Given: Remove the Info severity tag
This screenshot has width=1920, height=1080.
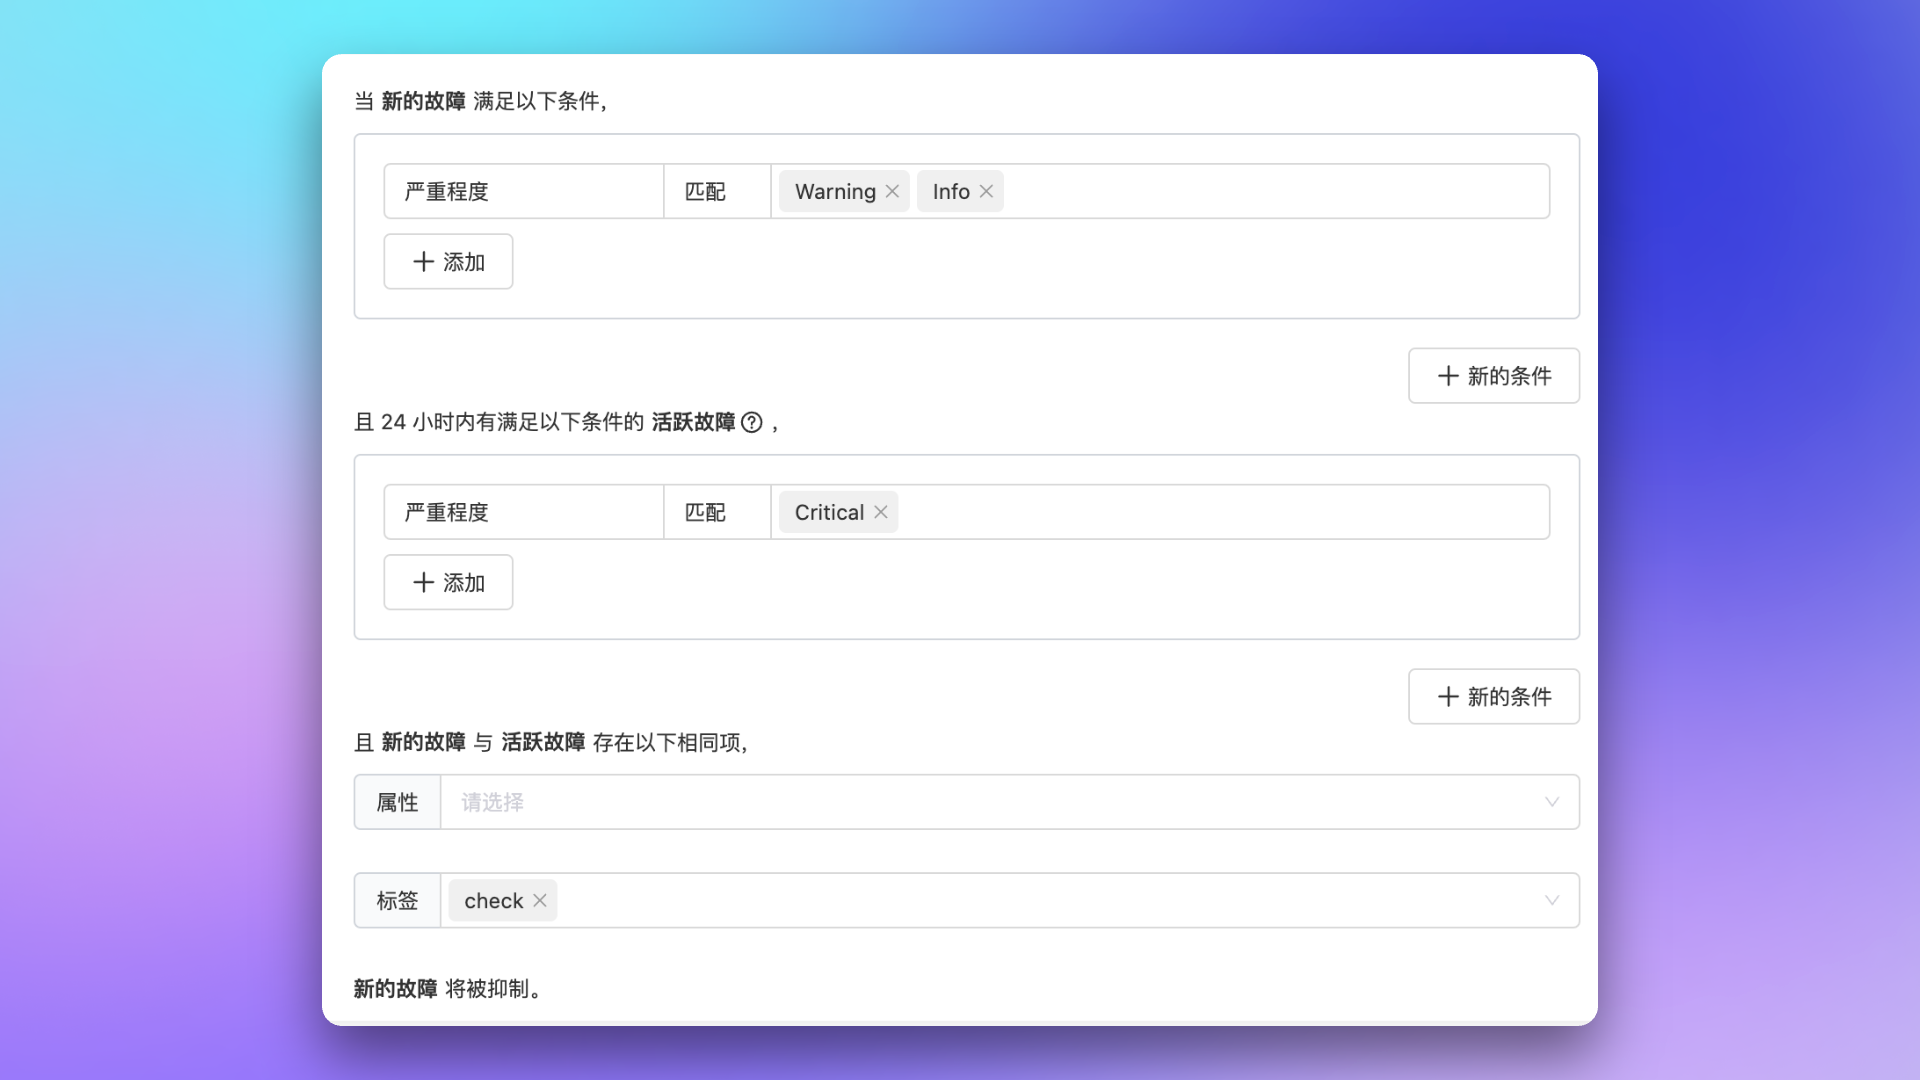Looking at the screenshot, I should (986, 191).
